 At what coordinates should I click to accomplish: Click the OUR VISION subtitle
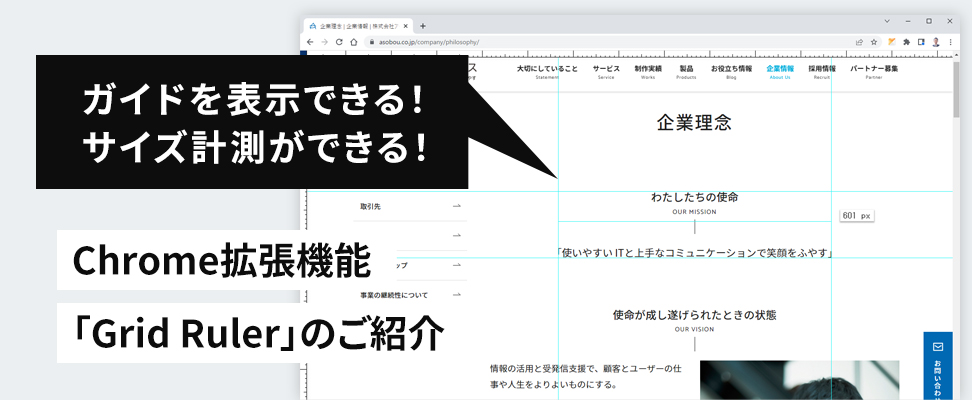(694, 329)
